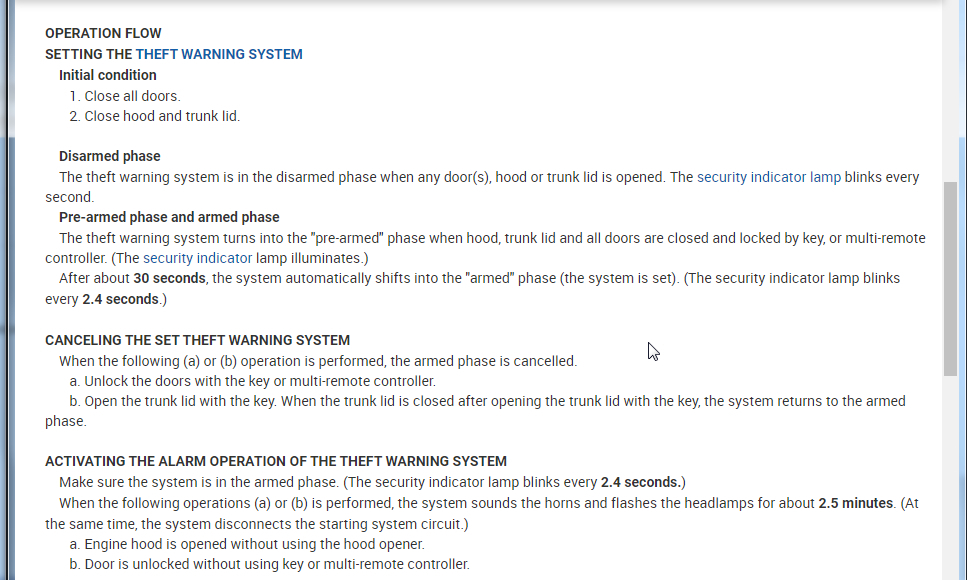Viewport: 967px width, 580px height.
Task: Click the bold "2.5 minutes" text
Action: (855, 503)
